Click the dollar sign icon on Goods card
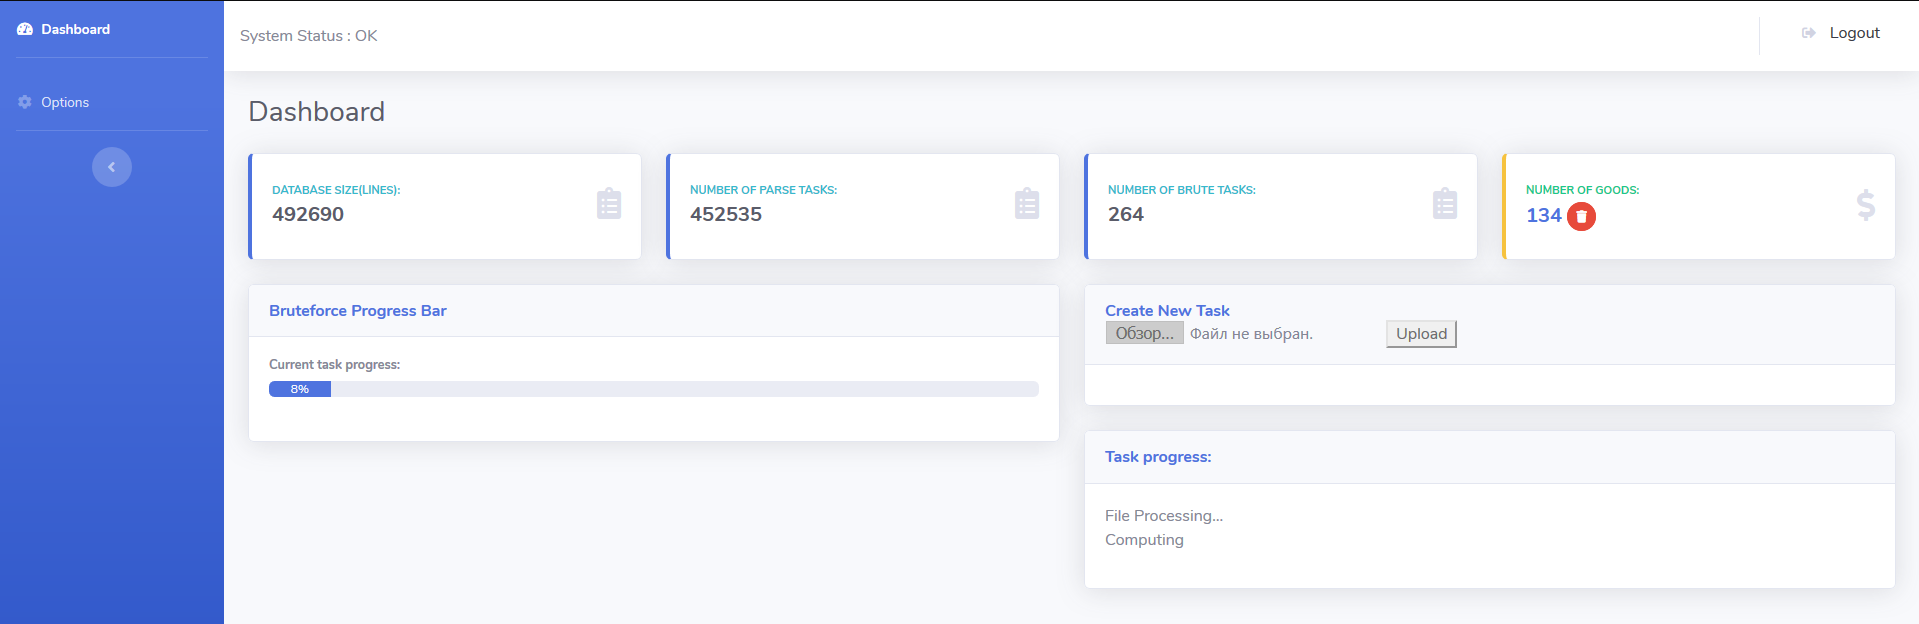The height and width of the screenshot is (624, 1919). point(1865,205)
